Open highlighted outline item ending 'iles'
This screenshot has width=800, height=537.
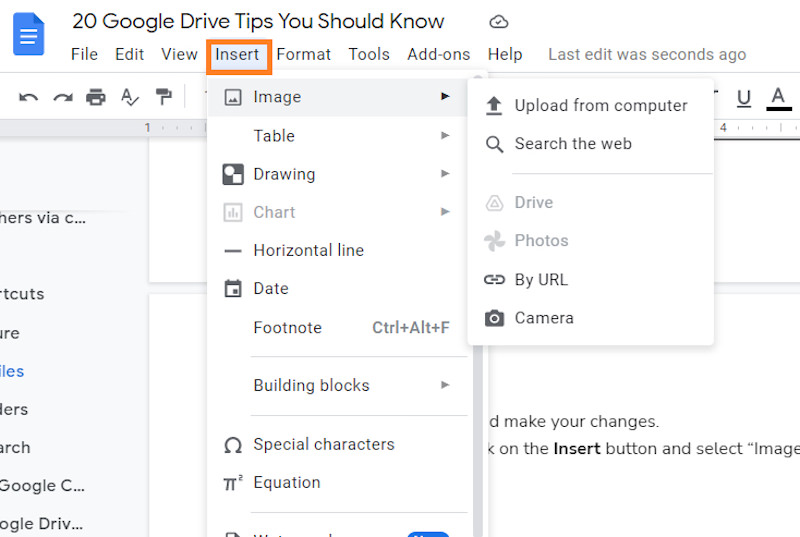pyautogui.click(x=12, y=371)
